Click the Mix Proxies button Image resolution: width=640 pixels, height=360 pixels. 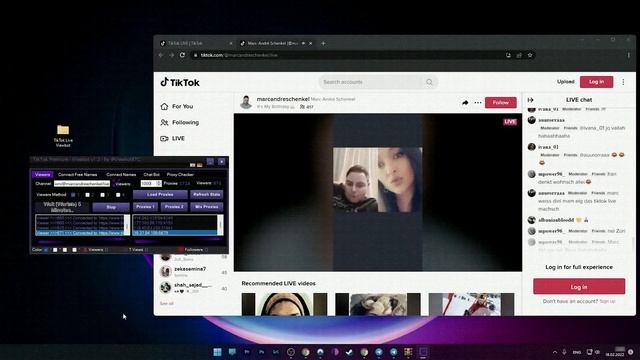click(x=207, y=207)
